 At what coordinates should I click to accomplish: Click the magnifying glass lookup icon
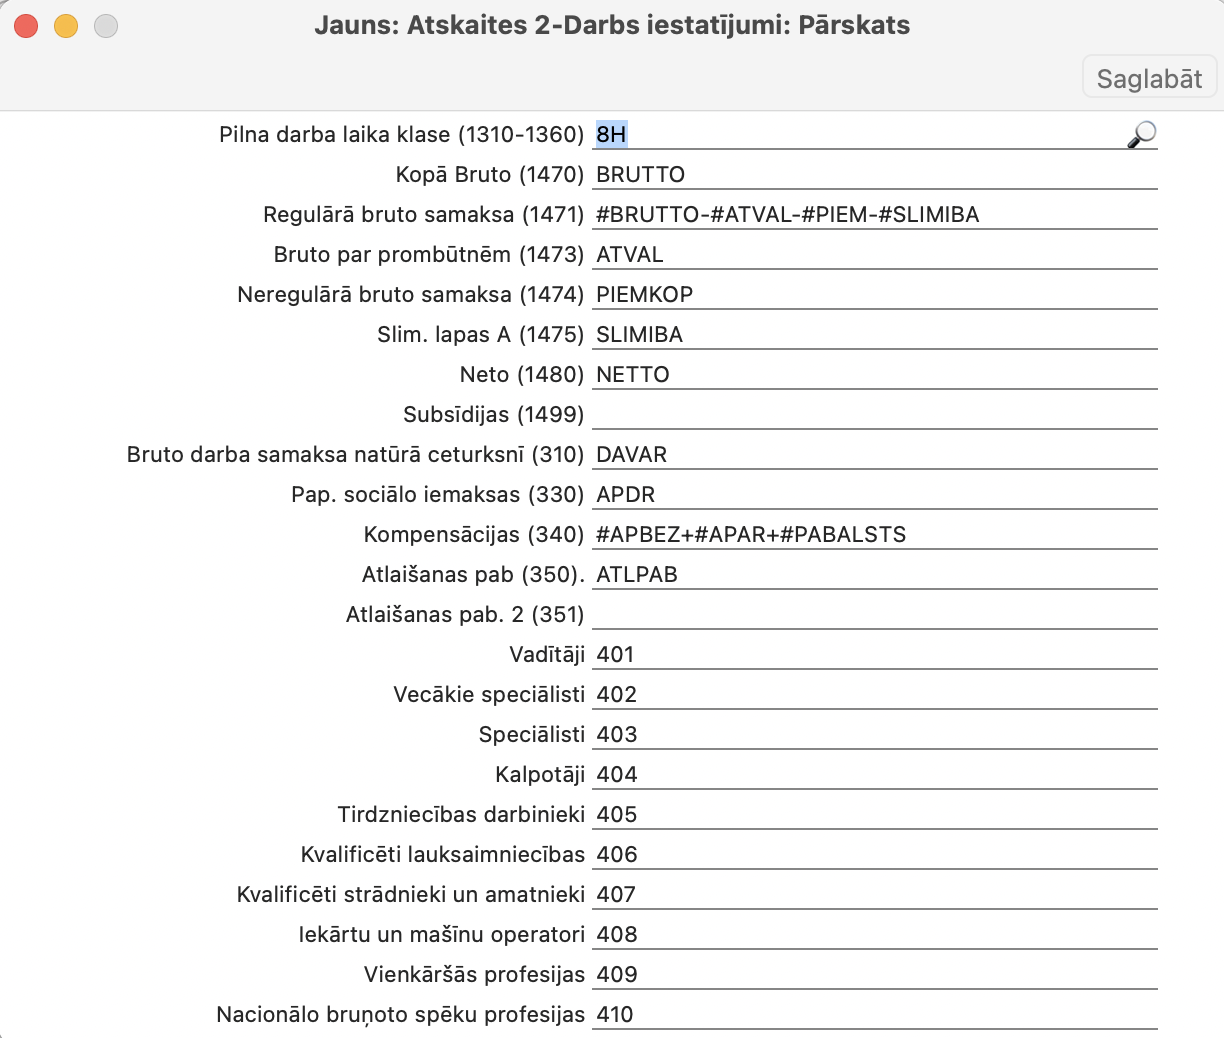point(1141,134)
